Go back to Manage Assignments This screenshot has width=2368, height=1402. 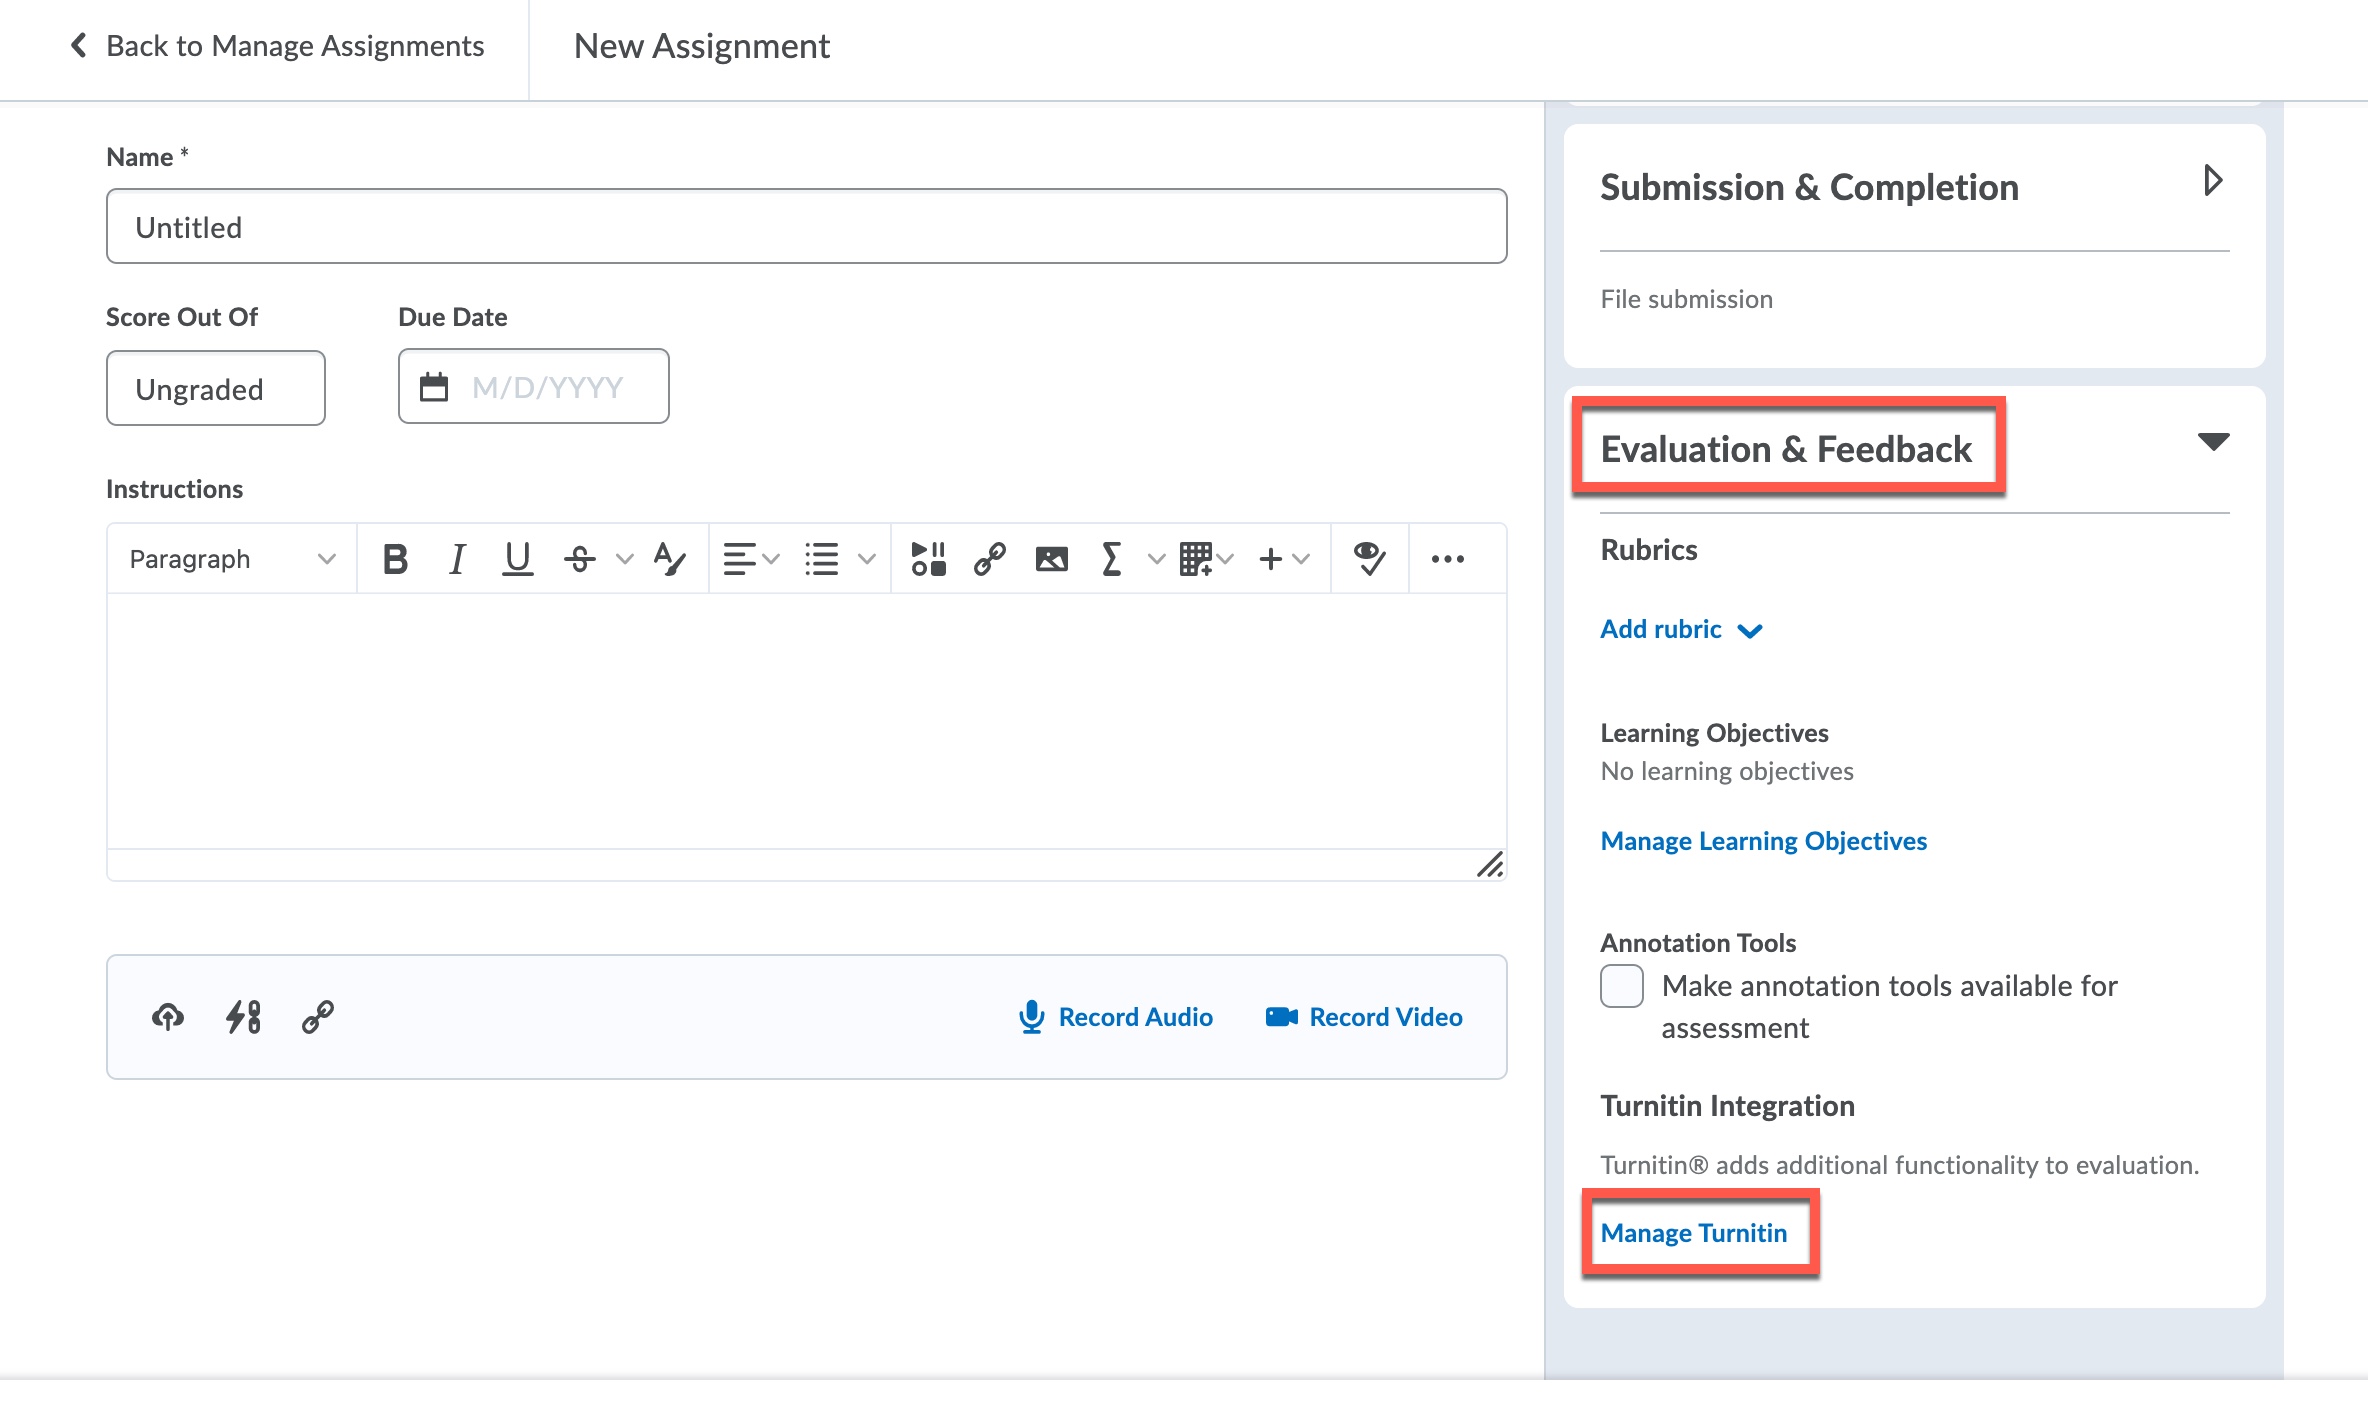277,46
